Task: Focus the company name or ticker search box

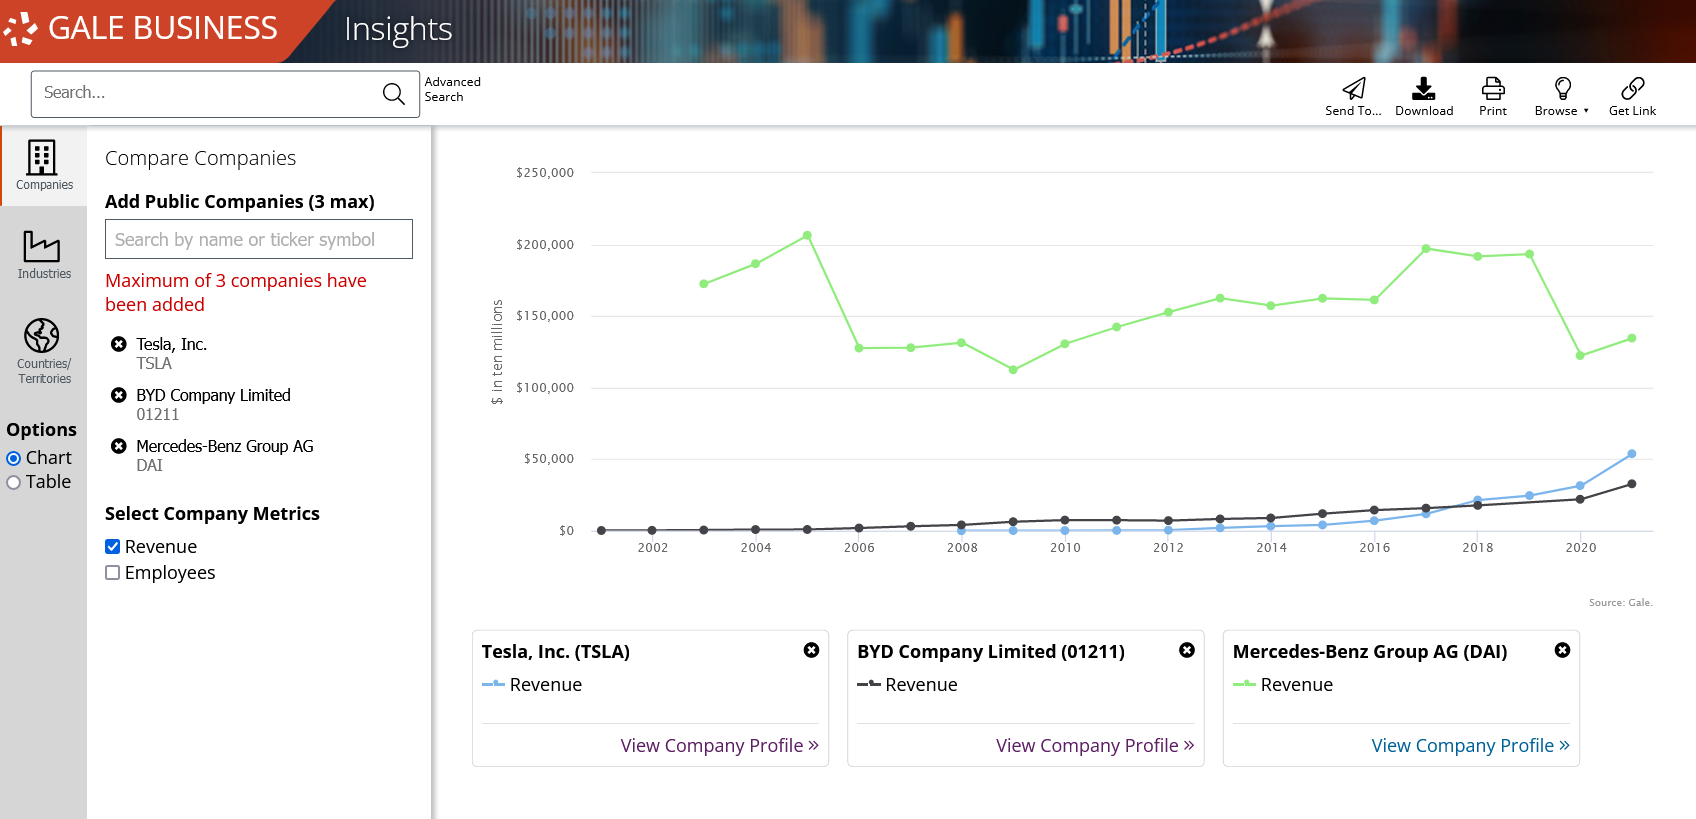Action: coord(259,239)
